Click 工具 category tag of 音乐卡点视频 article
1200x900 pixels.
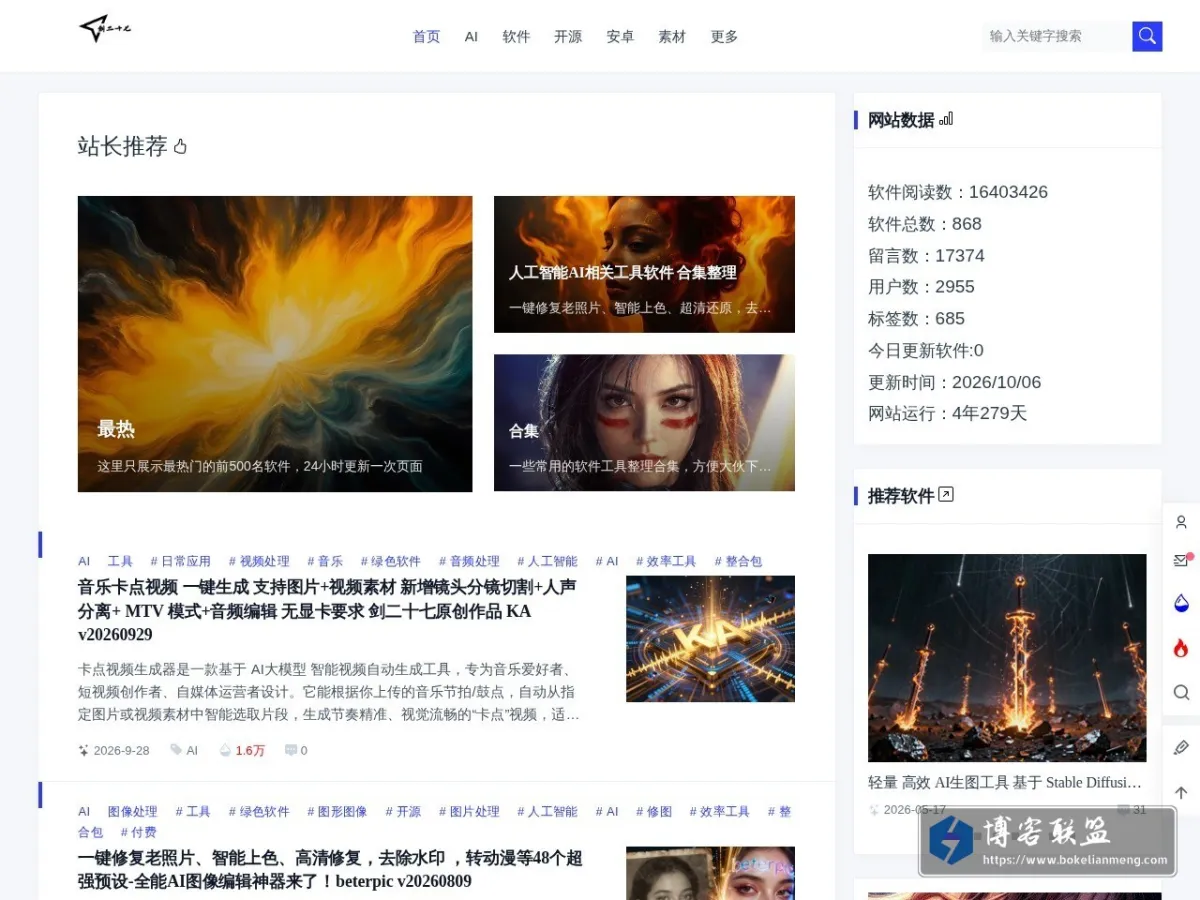point(120,561)
